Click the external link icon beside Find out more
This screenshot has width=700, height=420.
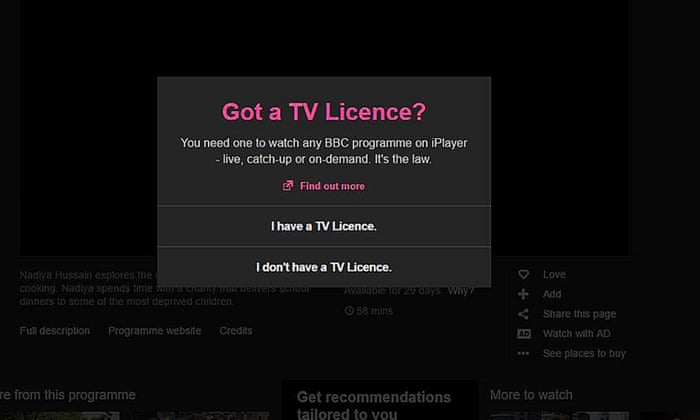pyautogui.click(x=288, y=186)
